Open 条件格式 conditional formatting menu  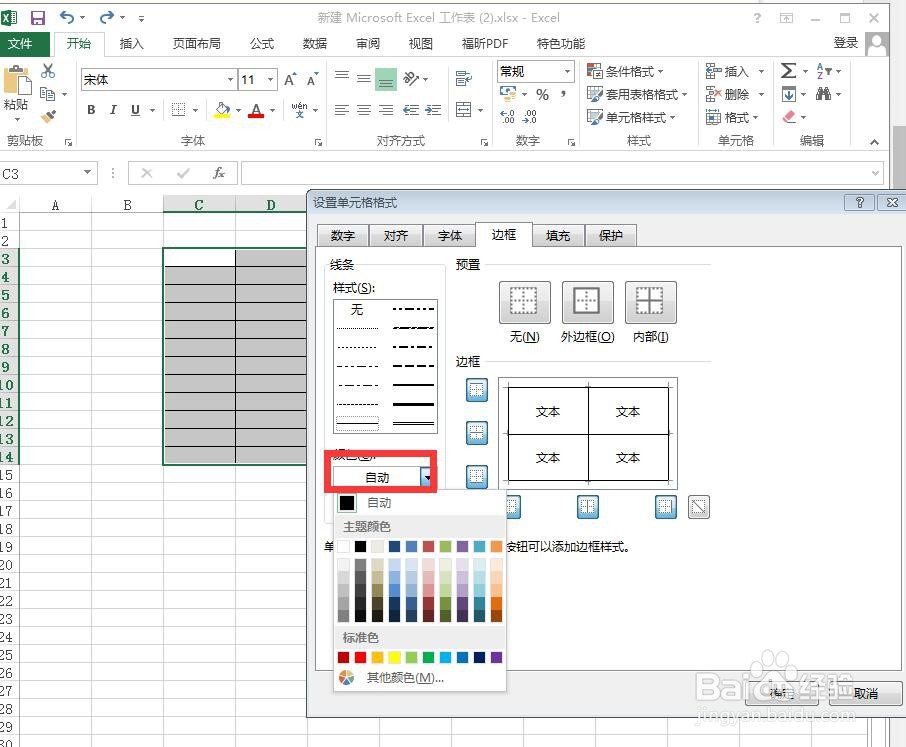(x=625, y=72)
